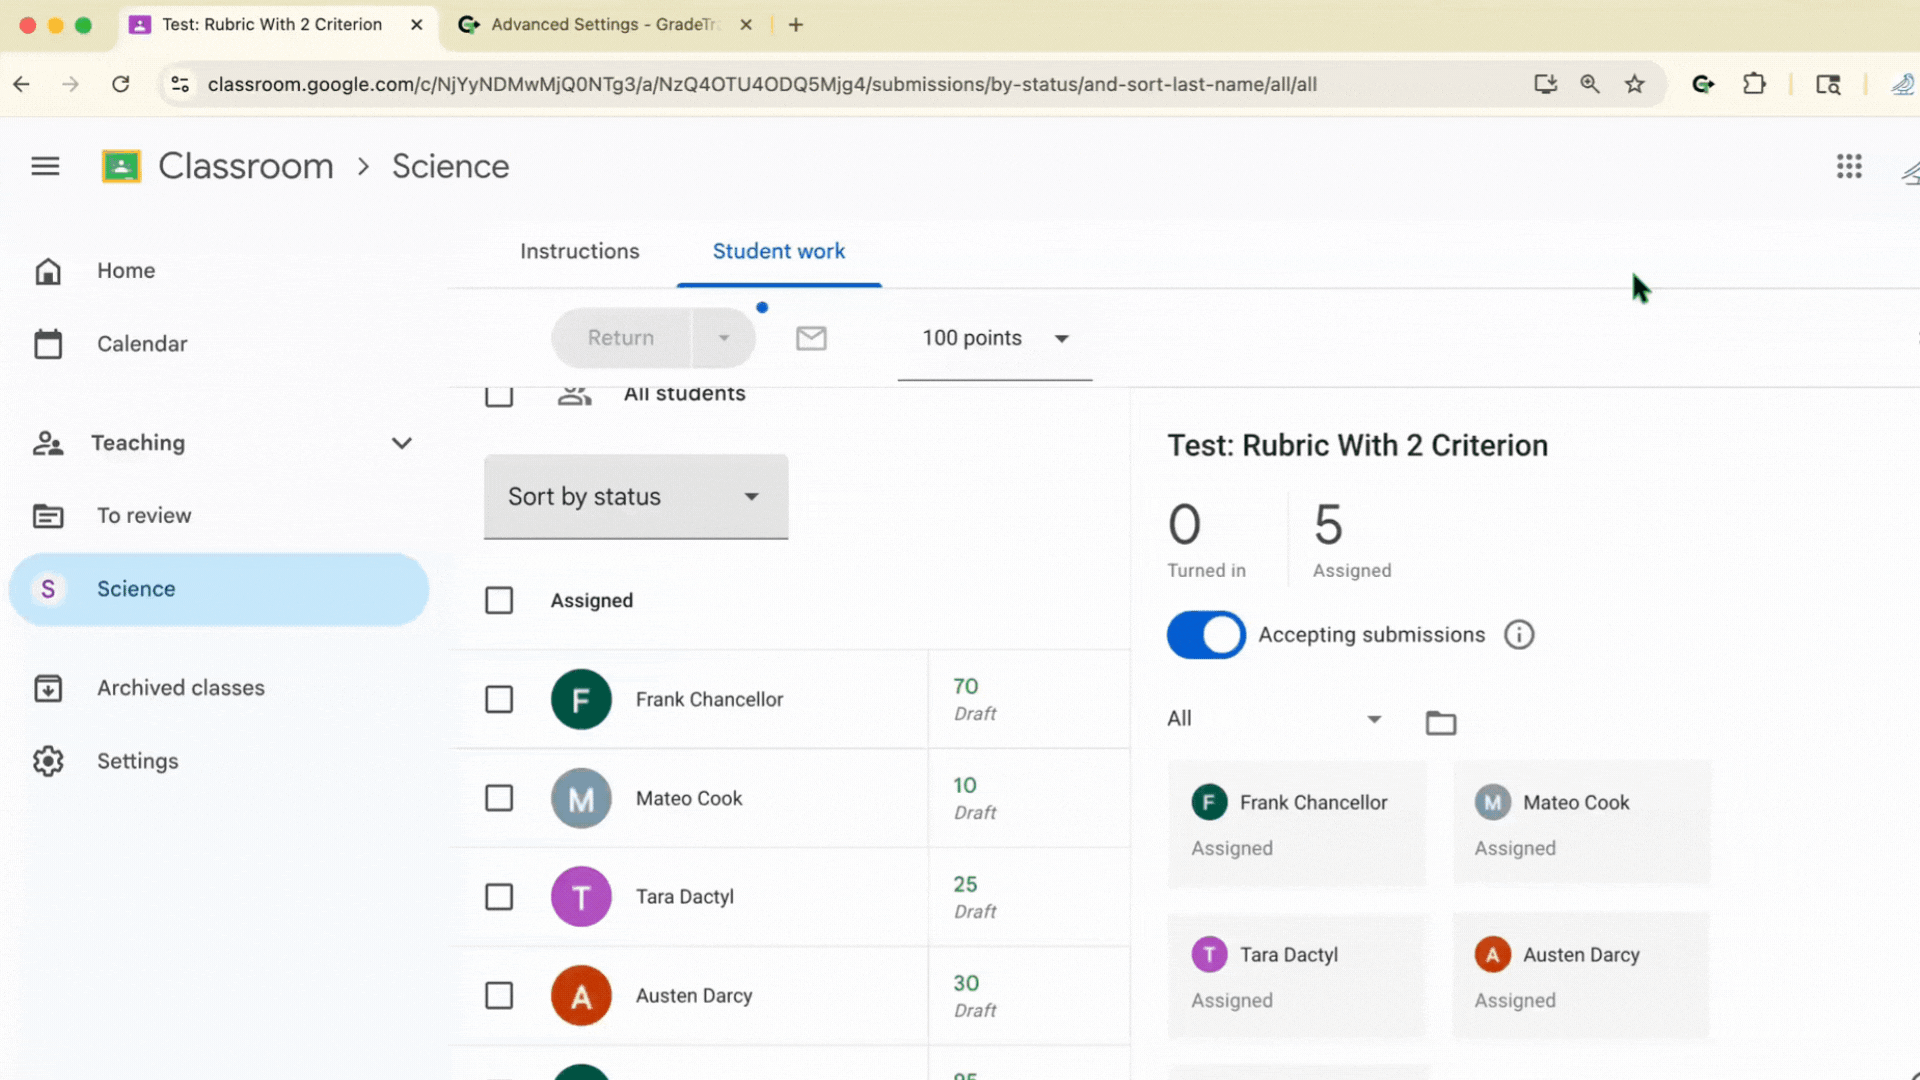This screenshot has width=1920, height=1080.
Task: Open the Sort by status dropdown
Action: [636, 497]
